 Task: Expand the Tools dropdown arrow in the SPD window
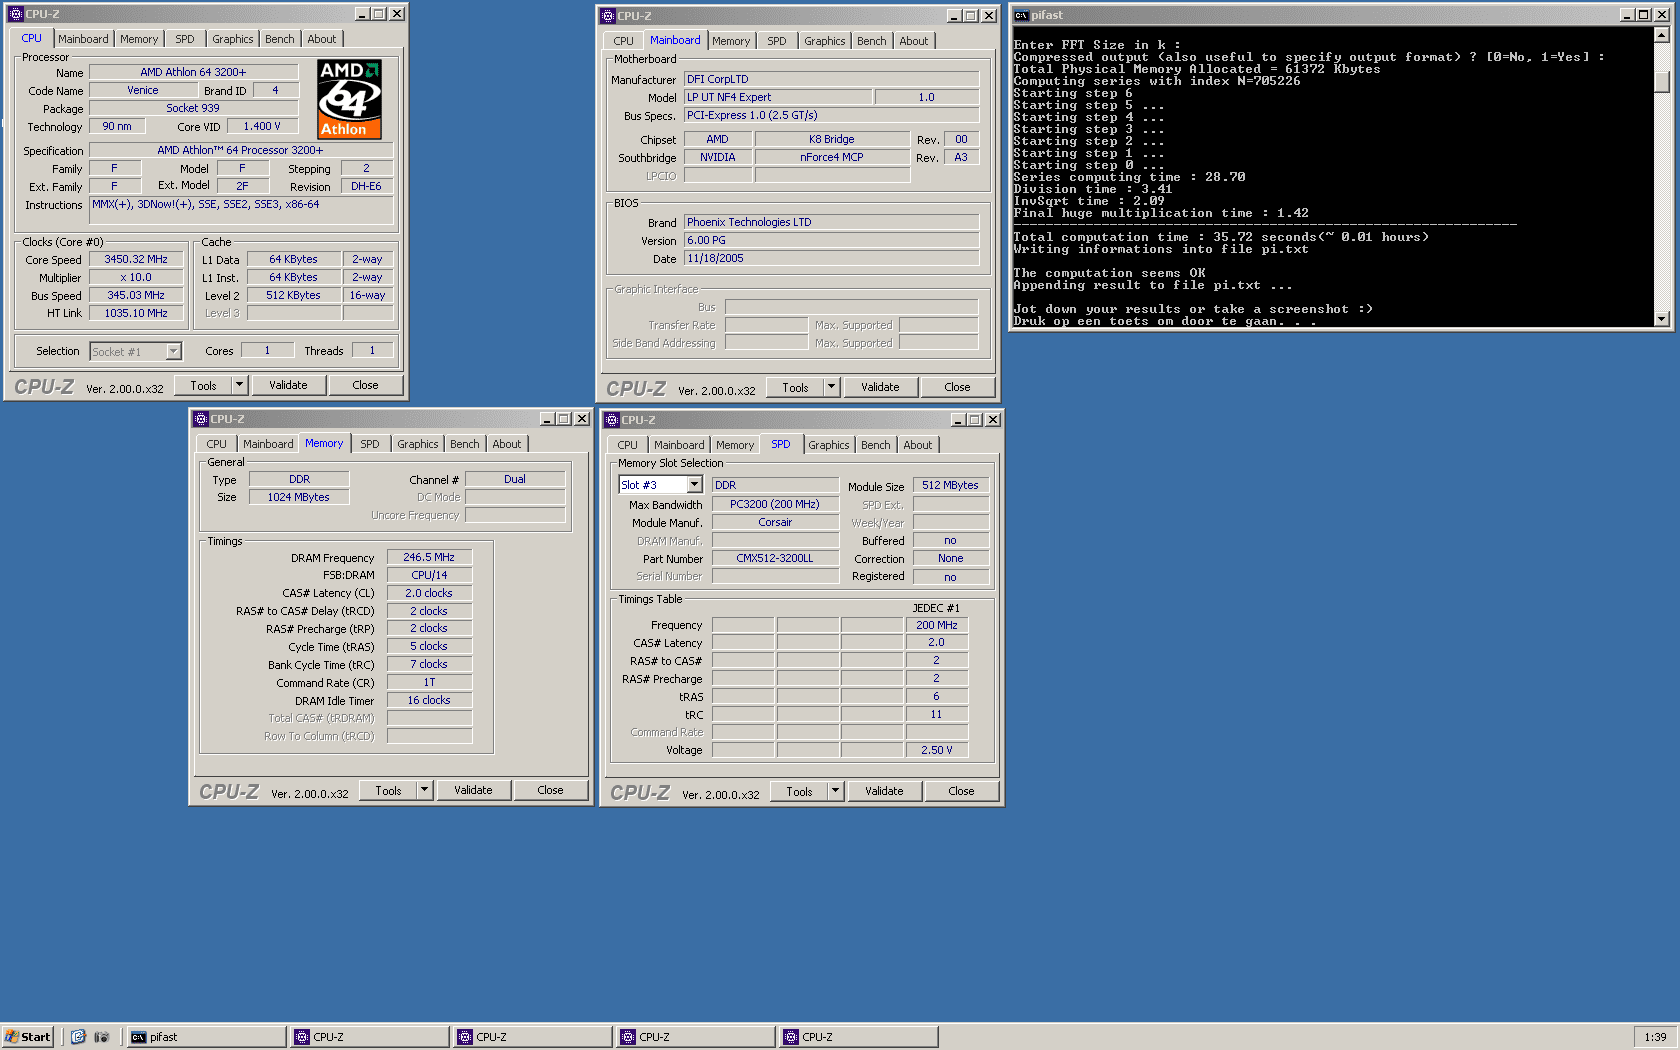(x=836, y=791)
